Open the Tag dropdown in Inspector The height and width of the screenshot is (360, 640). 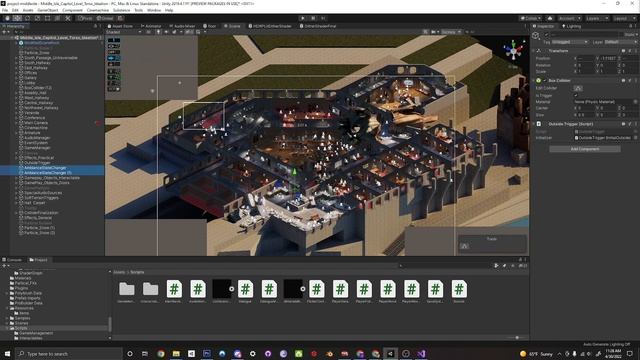(570, 42)
